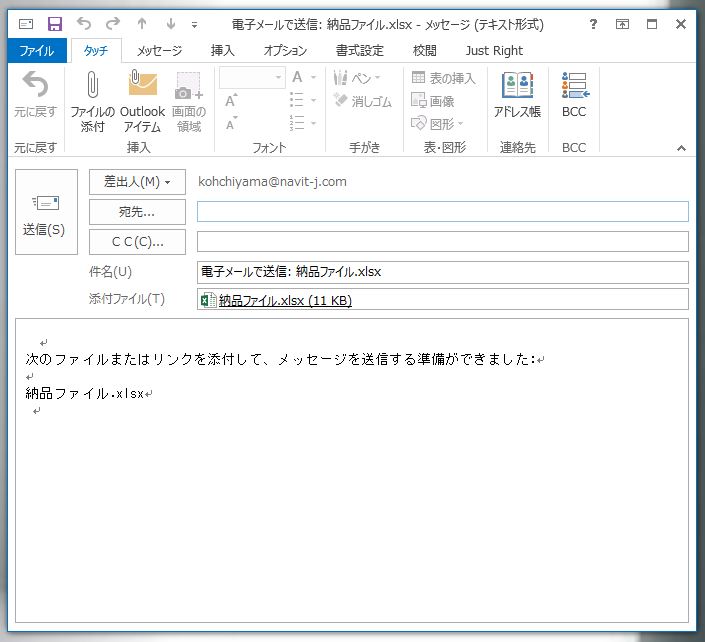This screenshot has height=642, width=705.
Task: Click ファイルの添付 paperclip button
Action: point(92,102)
